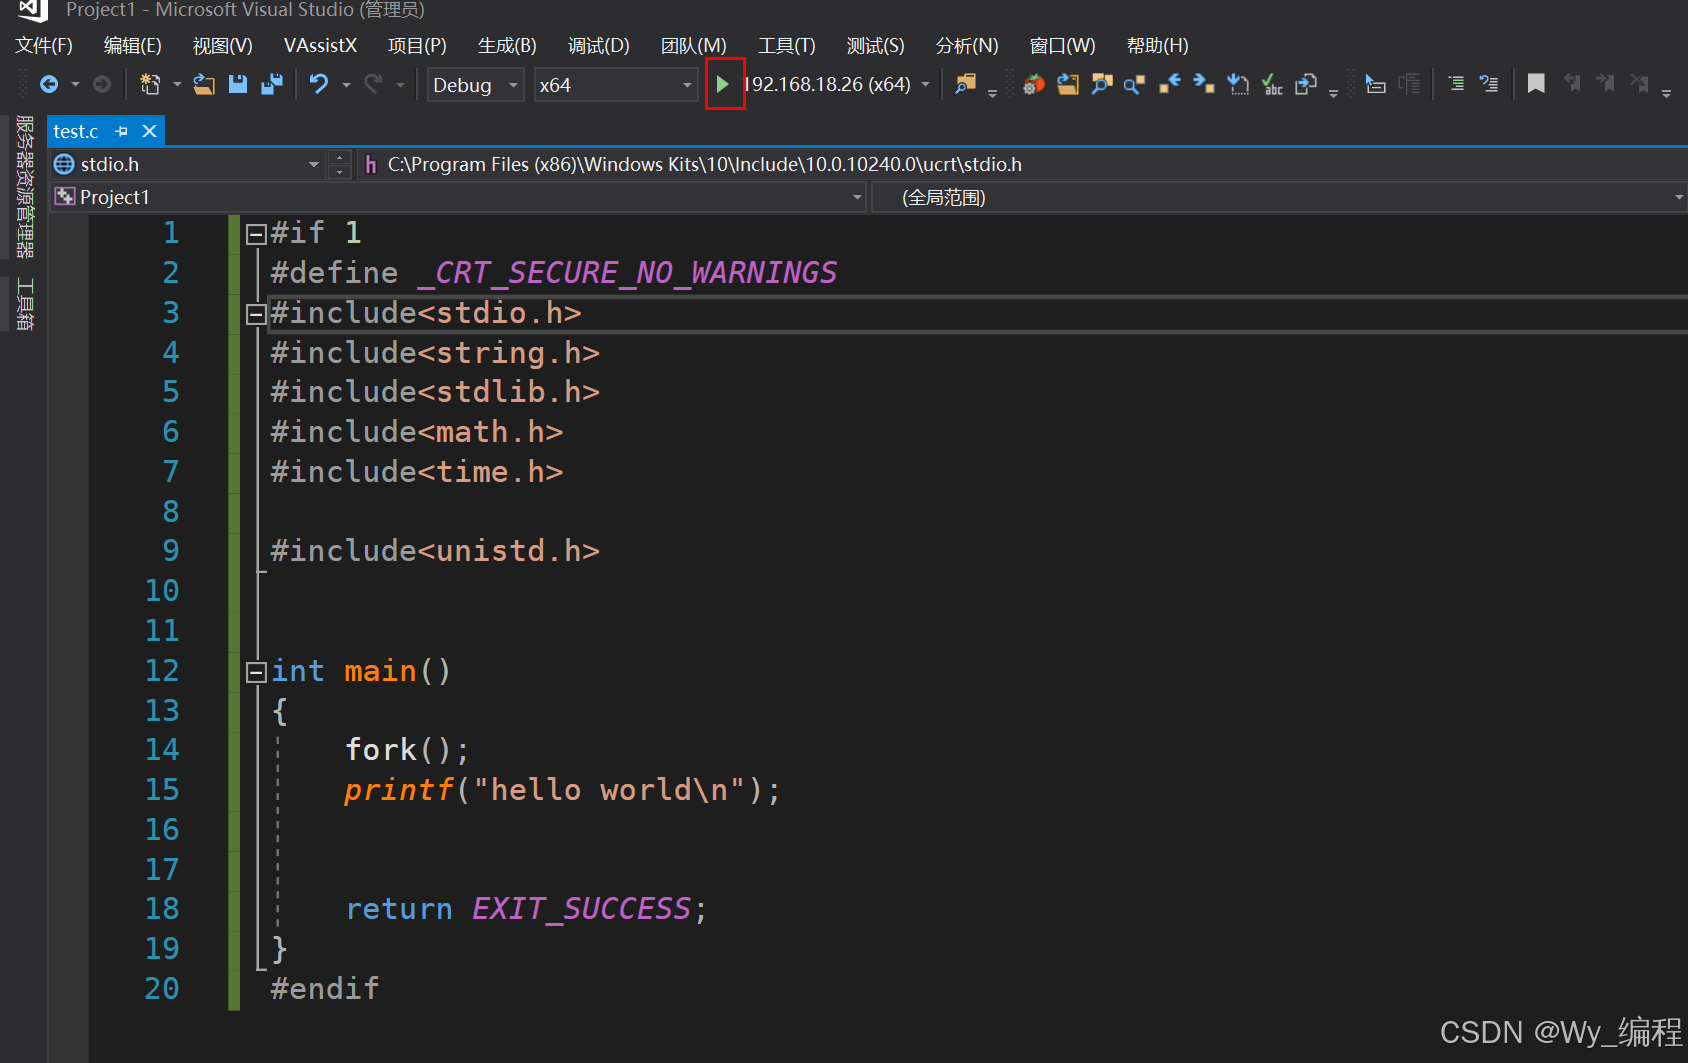This screenshot has height=1063, width=1688.
Task: Toggle pin on the test.c tab
Action: click(122, 131)
